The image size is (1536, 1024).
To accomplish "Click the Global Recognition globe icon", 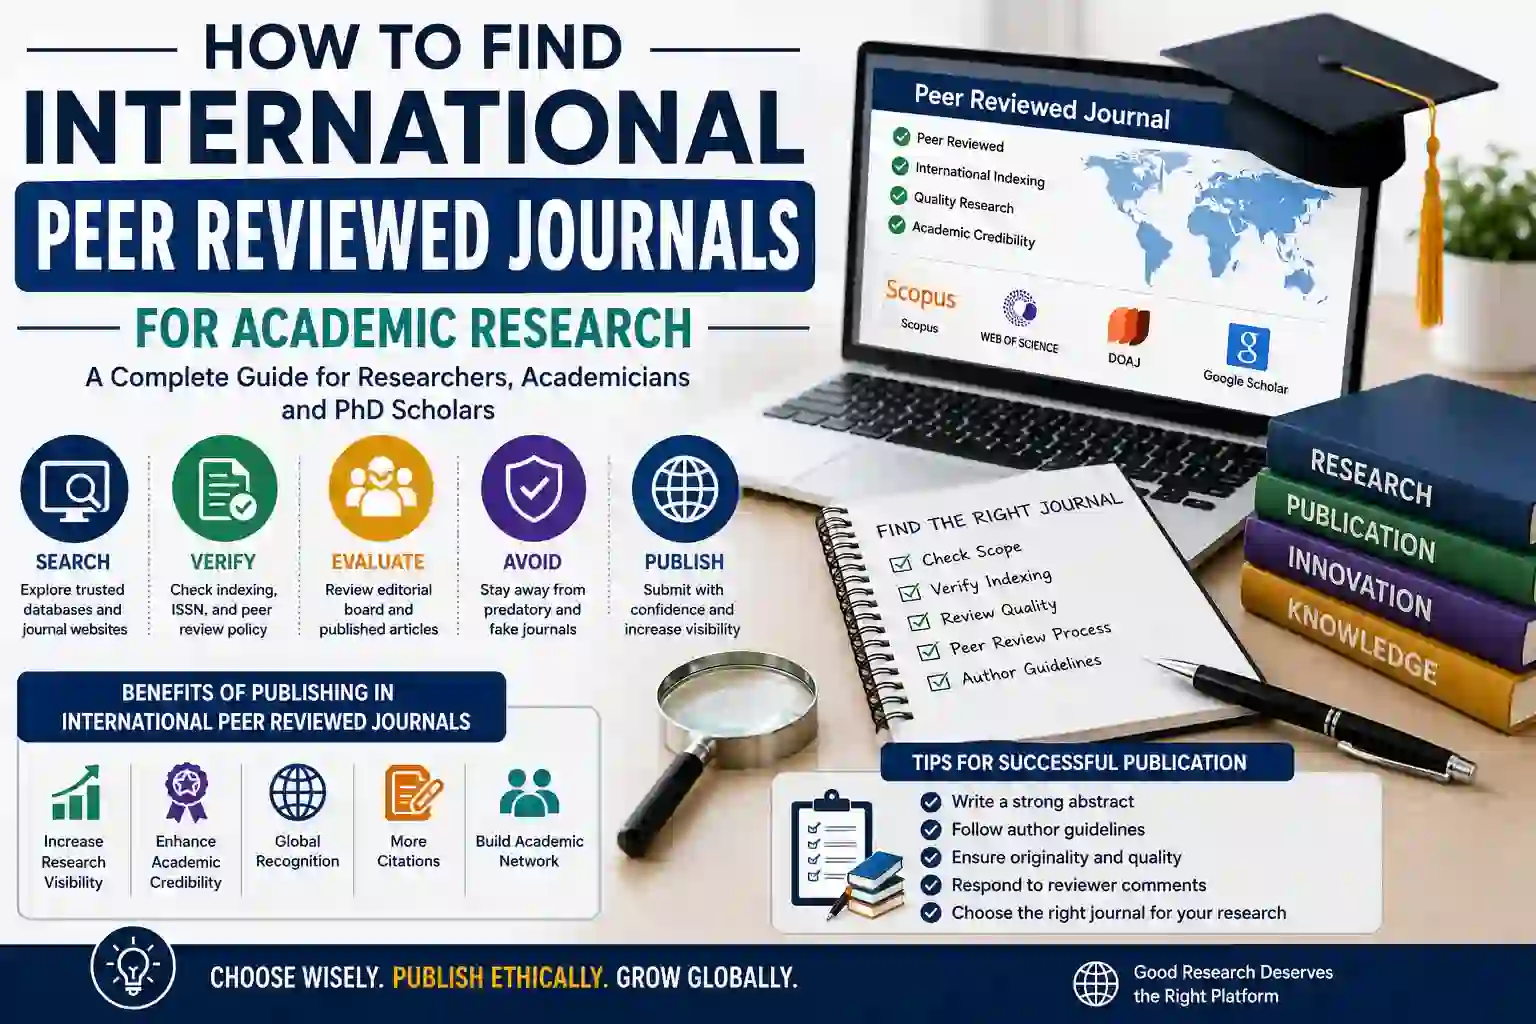I will (x=297, y=792).
